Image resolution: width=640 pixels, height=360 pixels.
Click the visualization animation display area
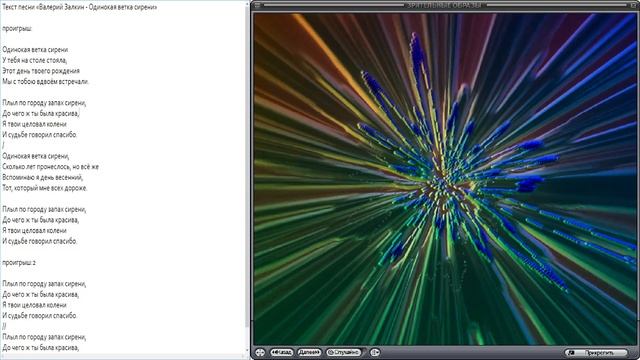pos(444,179)
